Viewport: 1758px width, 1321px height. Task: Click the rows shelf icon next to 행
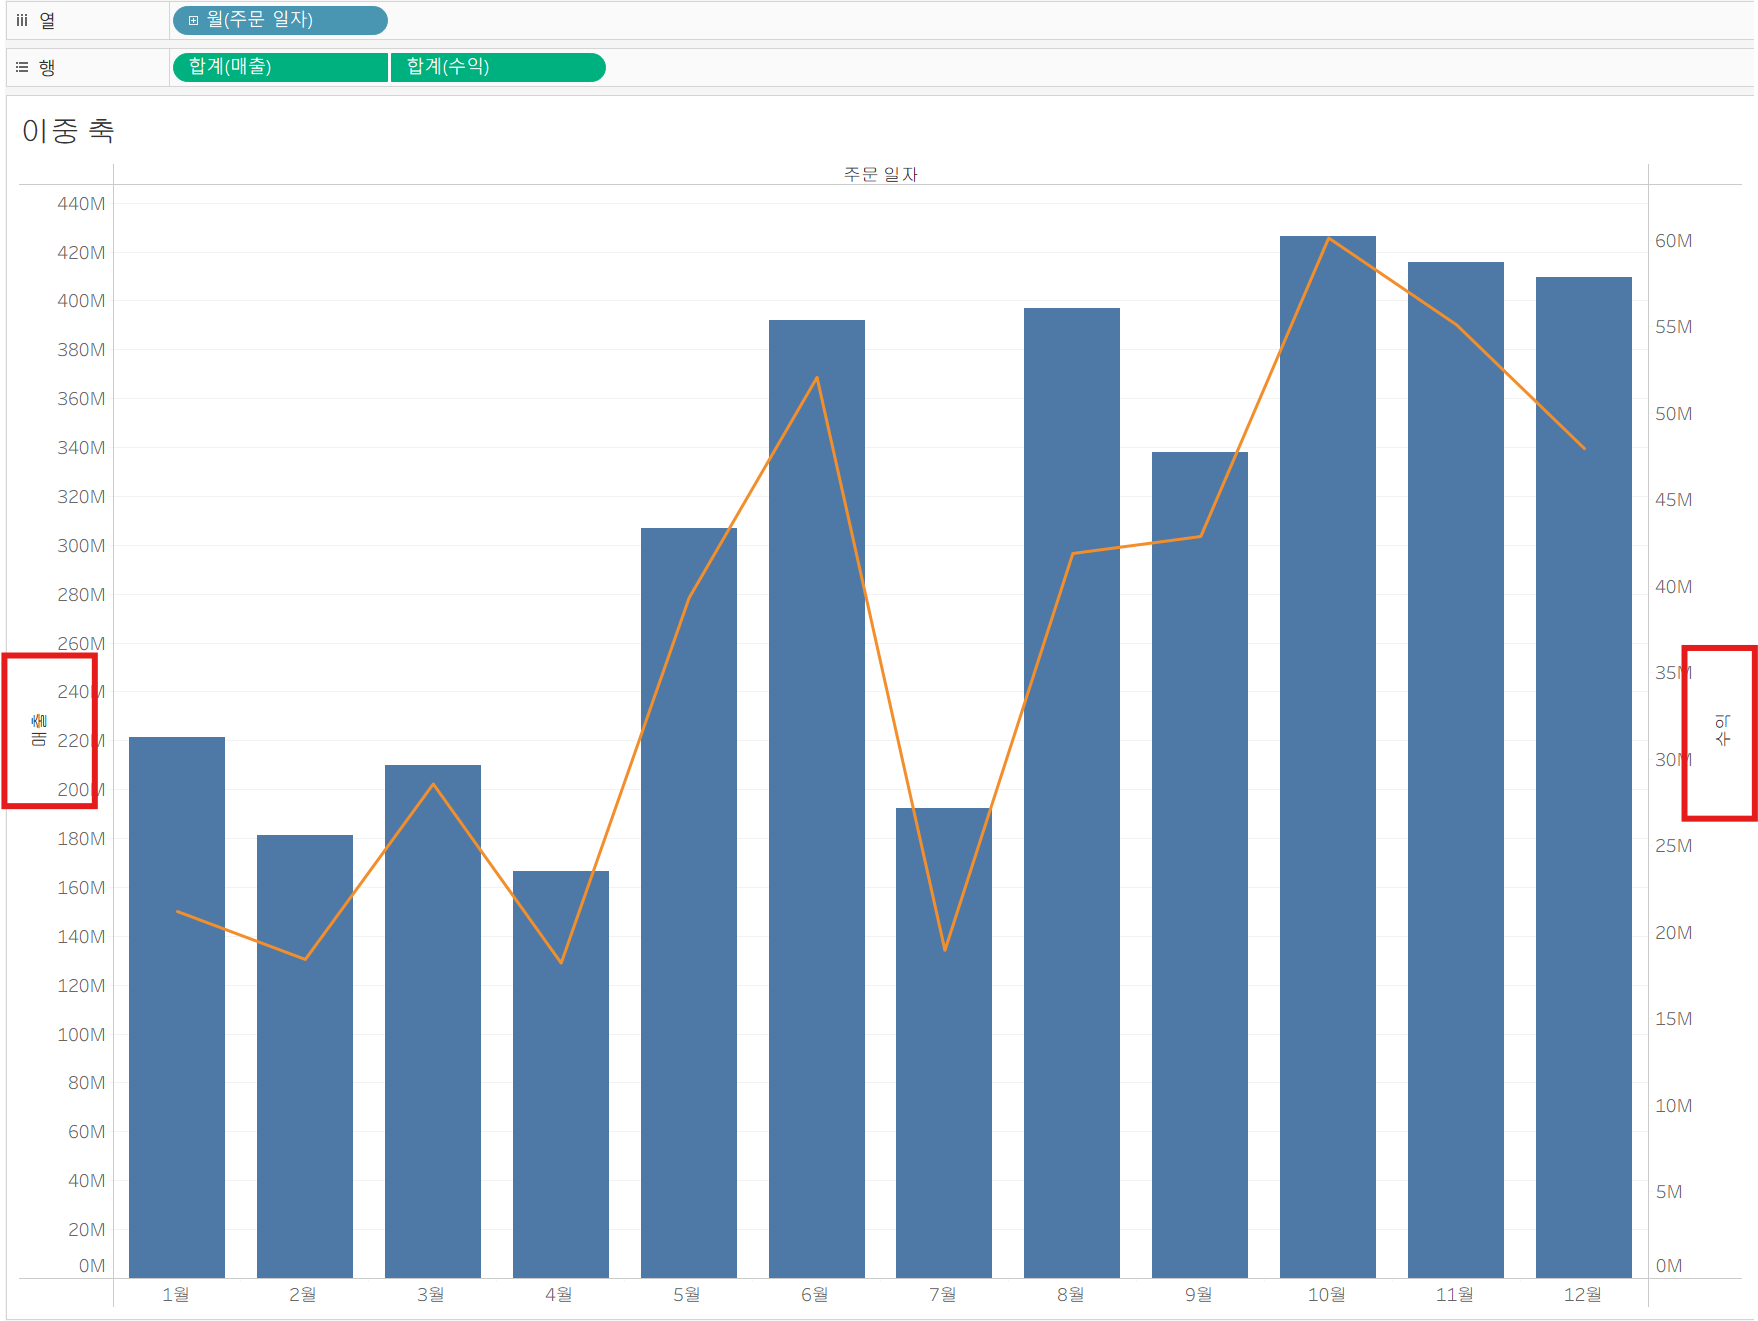[22, 67]
